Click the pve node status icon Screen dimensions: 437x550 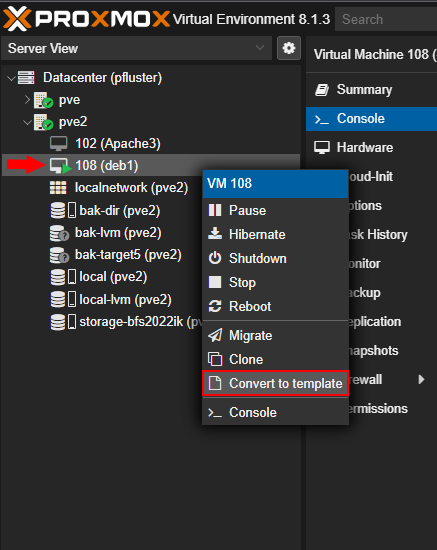pos(43,100)
